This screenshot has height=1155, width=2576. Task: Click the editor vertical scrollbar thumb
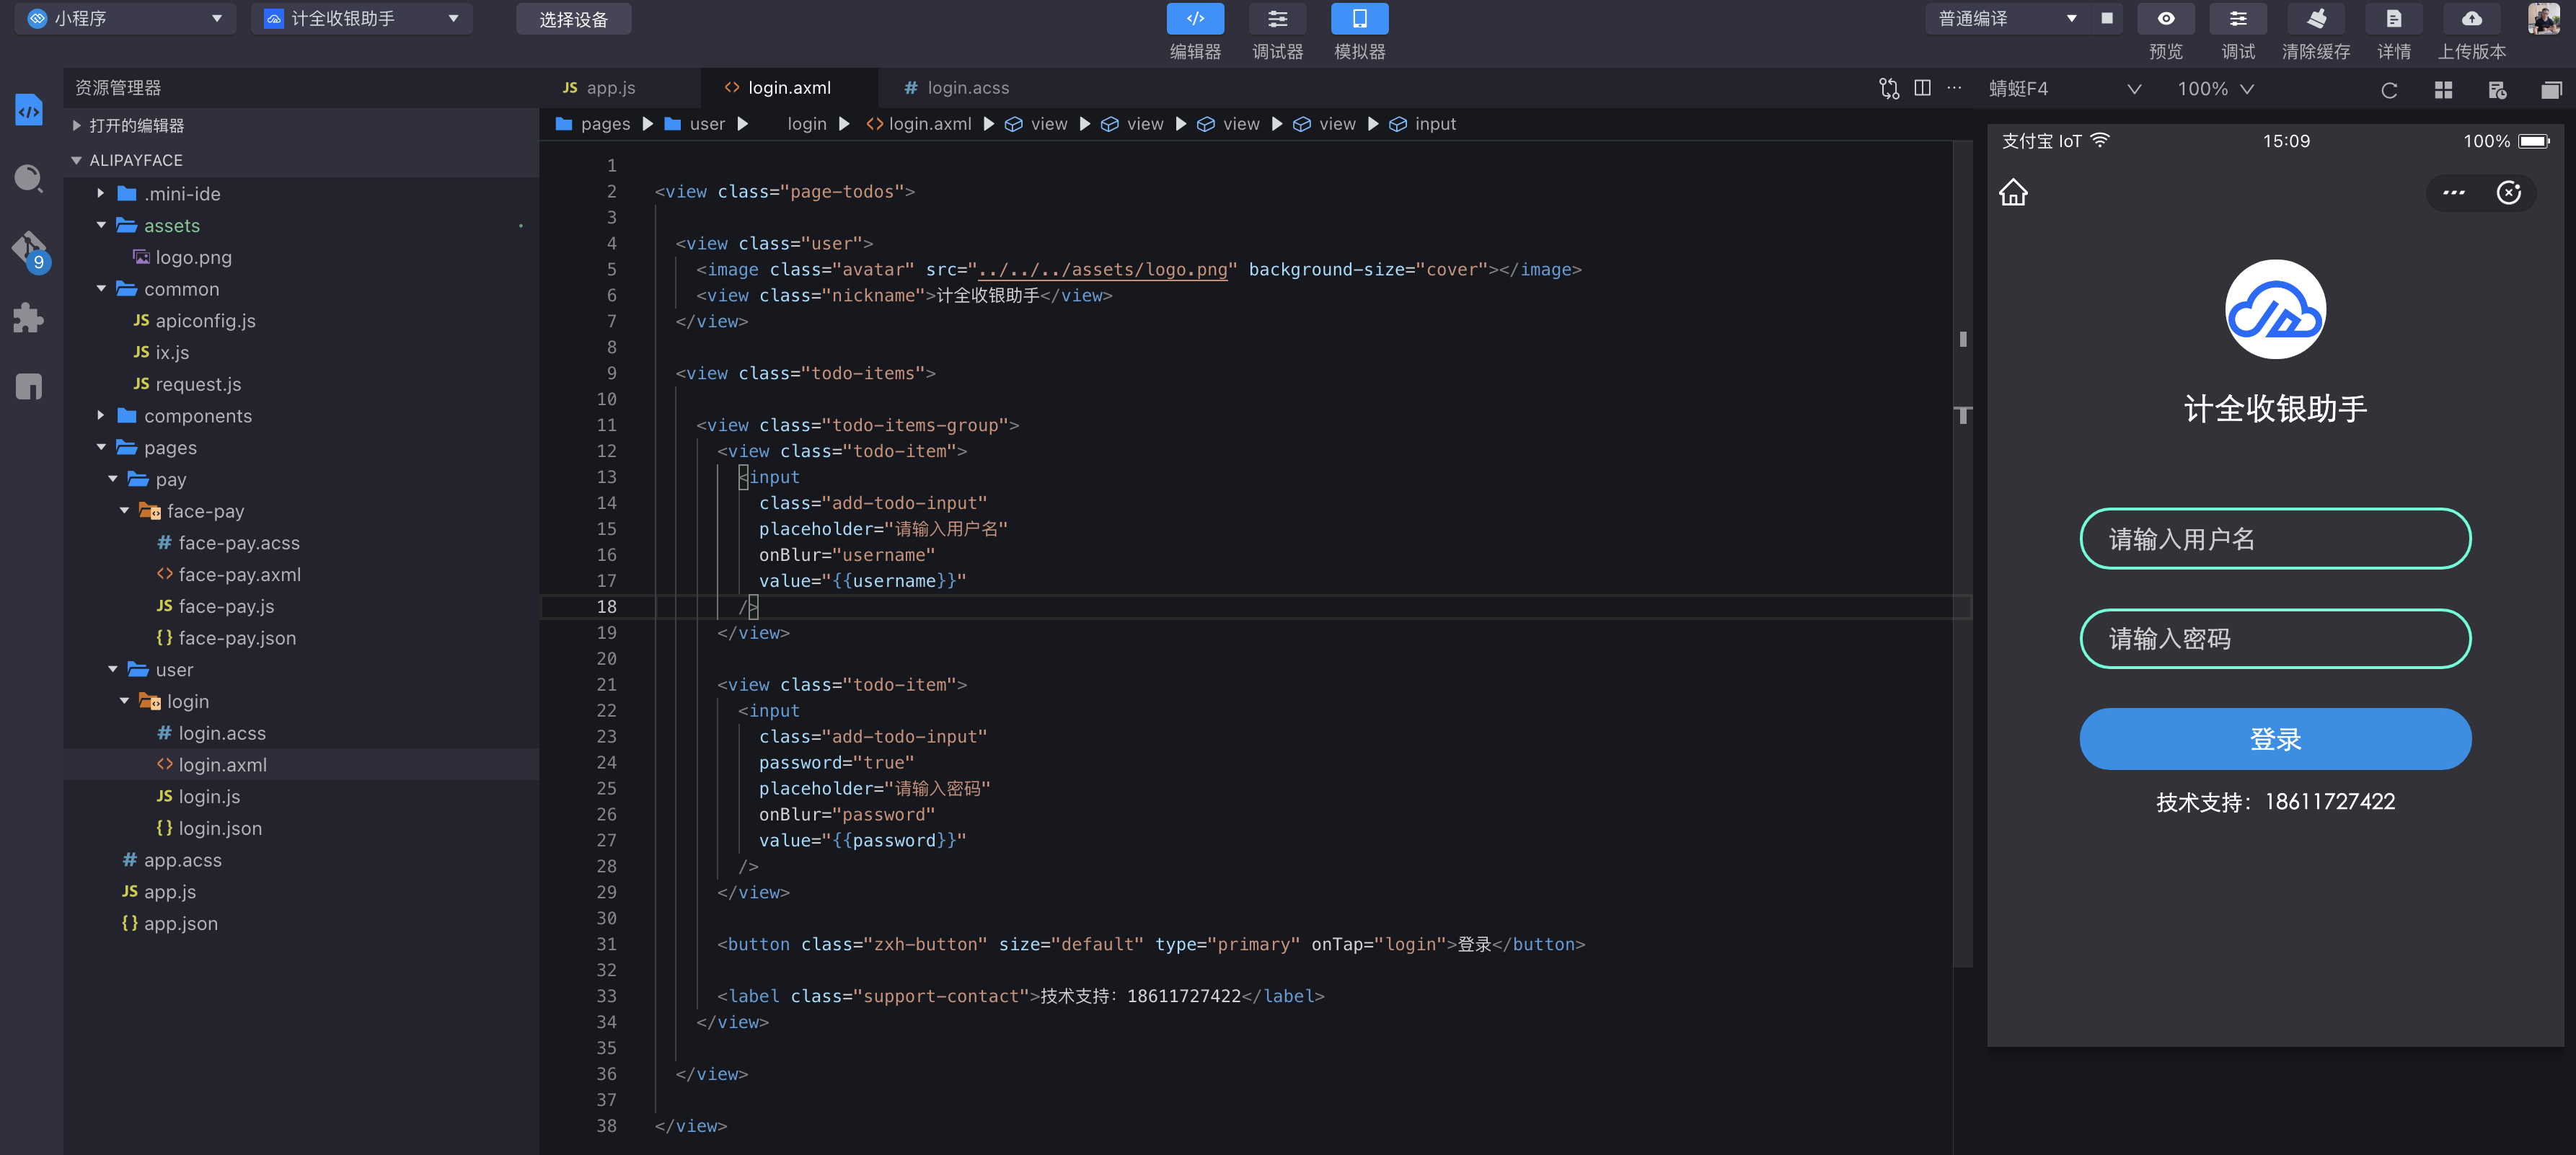(x=1962, y=555)
